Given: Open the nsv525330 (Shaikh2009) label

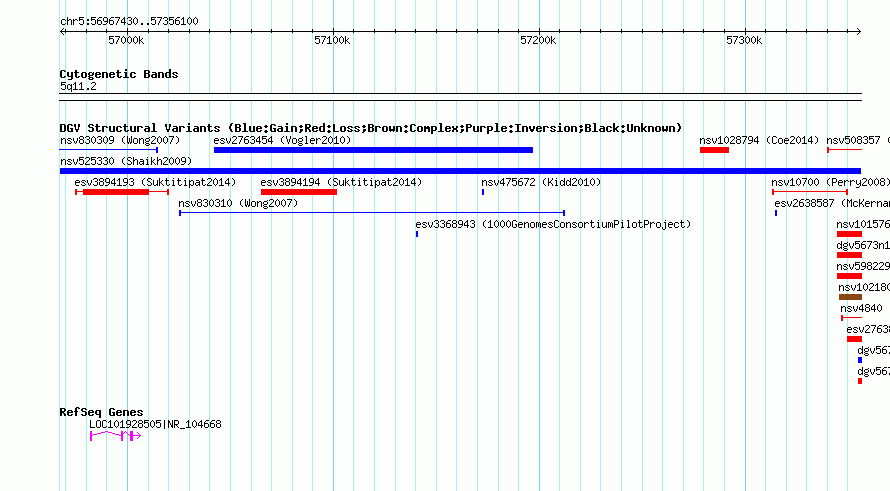Looking at the screenshot, I should coord(126,161).
